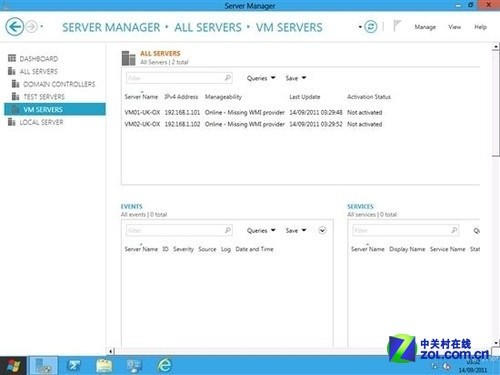Open the navigation history dropdown arrow
The width and height of the screenshot is (500, 375).
point(42,27)
